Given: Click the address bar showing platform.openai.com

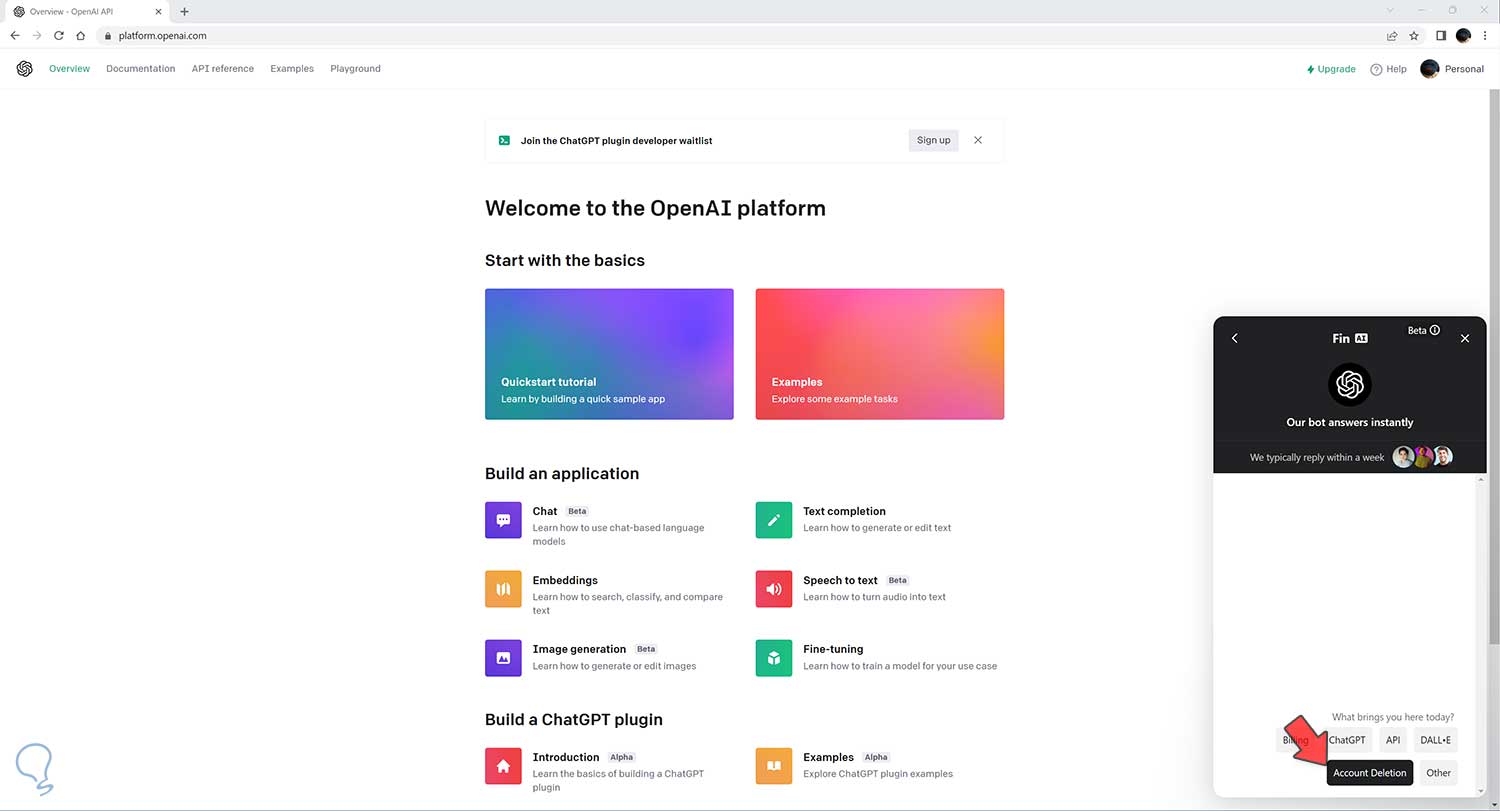Looking at the screenshot, I should (740, 35).
